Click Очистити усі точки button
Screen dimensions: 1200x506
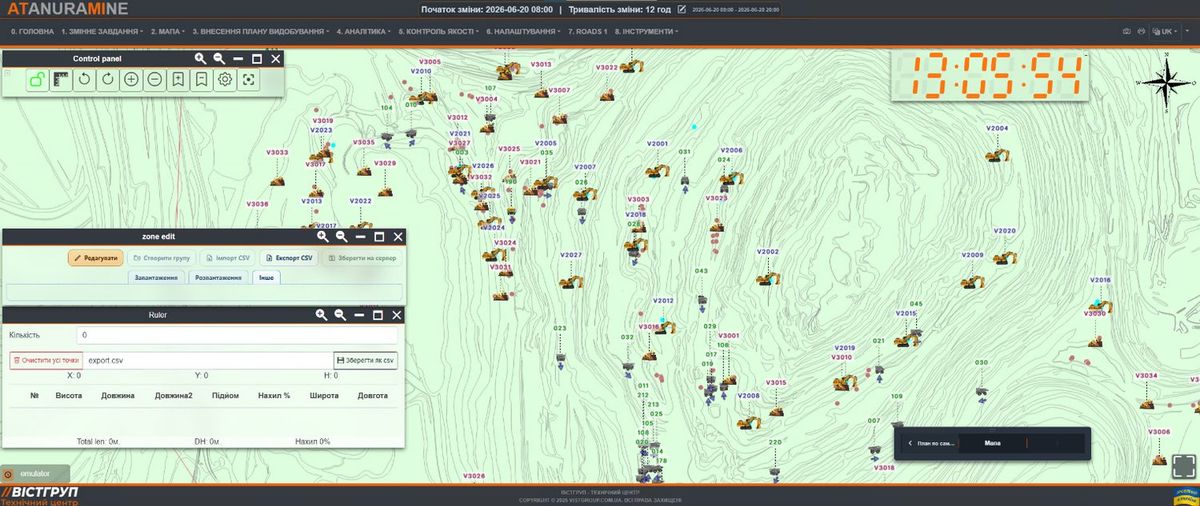[46, 360]
